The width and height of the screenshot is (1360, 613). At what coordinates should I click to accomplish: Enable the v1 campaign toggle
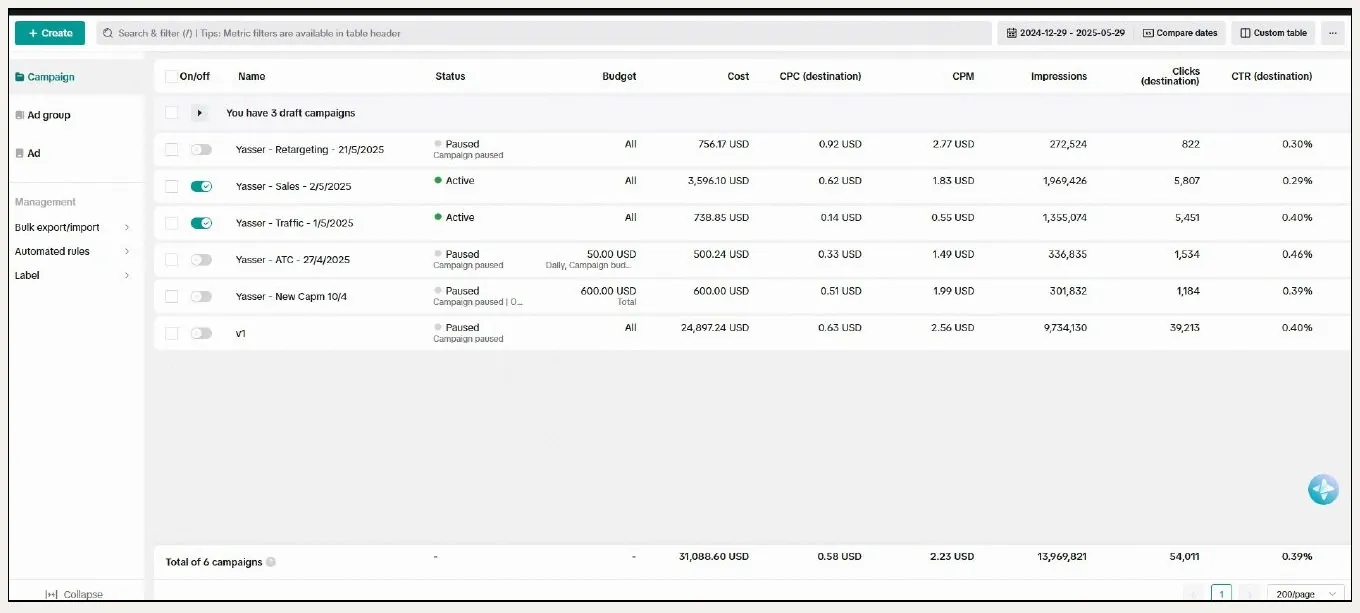[x=201, y=333]
